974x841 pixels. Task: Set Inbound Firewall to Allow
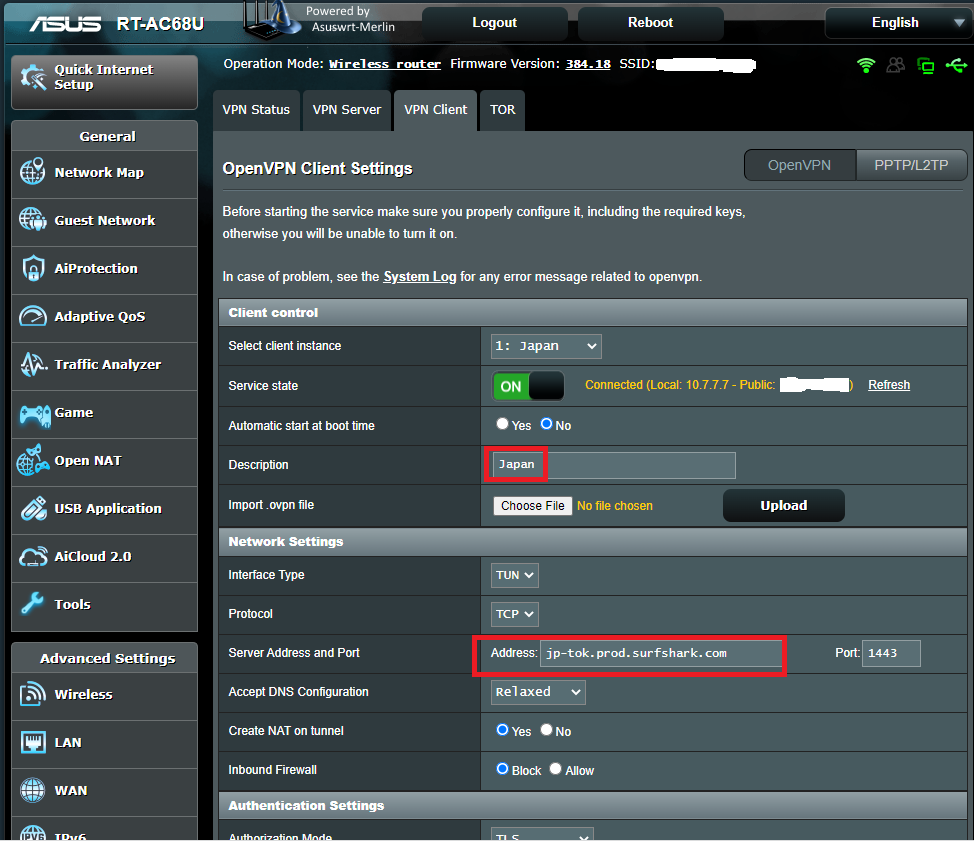click(556, 769)
